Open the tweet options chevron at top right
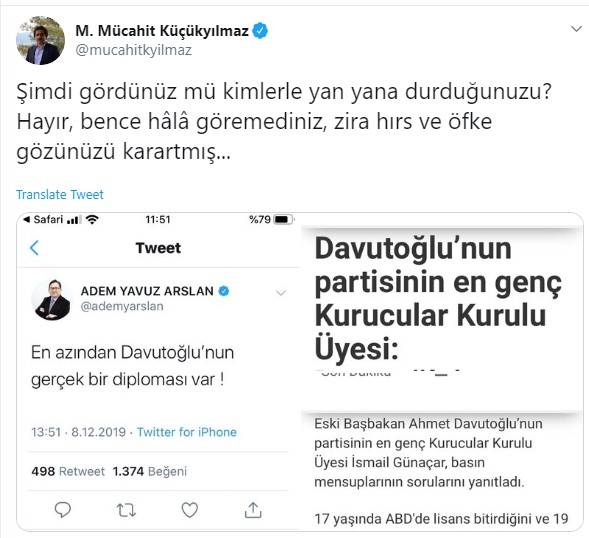This screenshot has height=538, width=589. click(576, 29)
